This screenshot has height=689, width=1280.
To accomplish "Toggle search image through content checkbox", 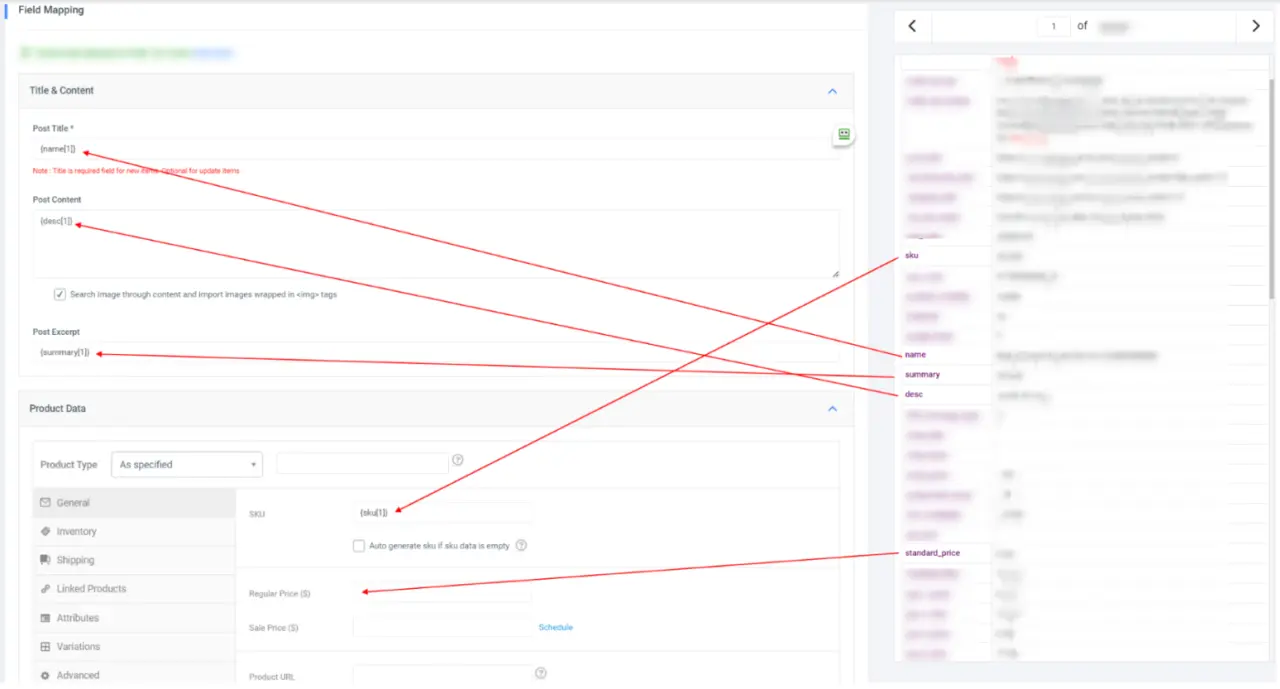I will (x=60, y=295).
